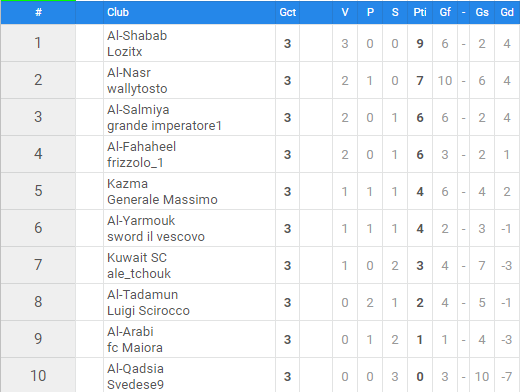The height and width of the screenshot is (392, 520).
Task: Sort standings by Gct header
Action: (288, 12)
